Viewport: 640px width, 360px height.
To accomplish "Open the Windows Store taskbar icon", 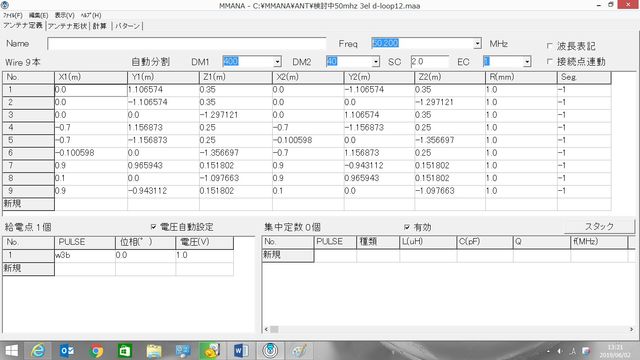I will click(125, 351).
